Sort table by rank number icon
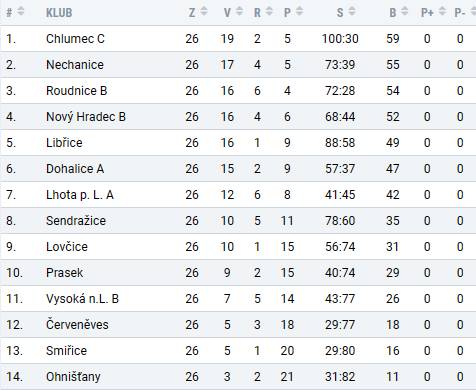476x390 pixels. point(21,12)
